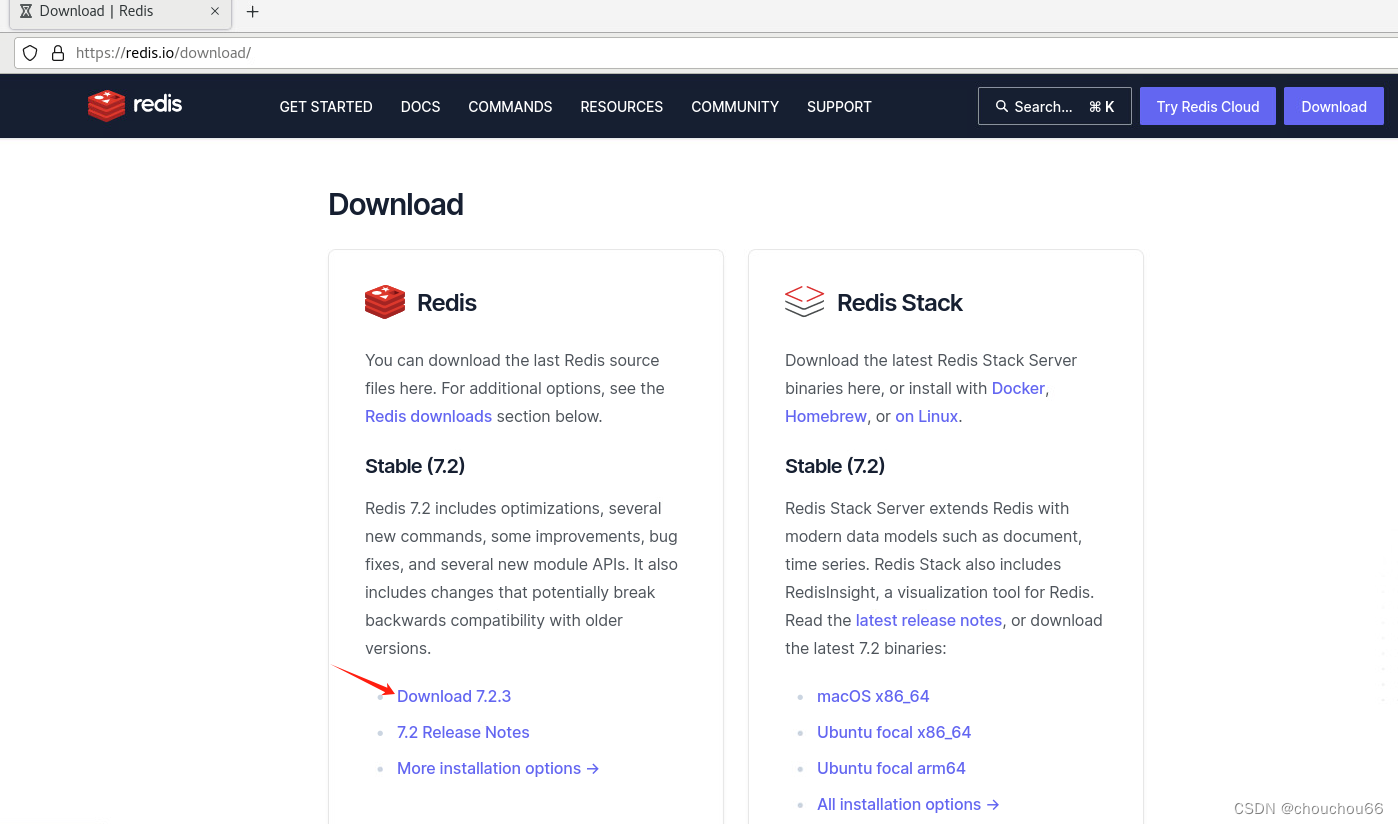Click Stable (7.2) heading in Redis Stack card

click(x=835, y=466)
